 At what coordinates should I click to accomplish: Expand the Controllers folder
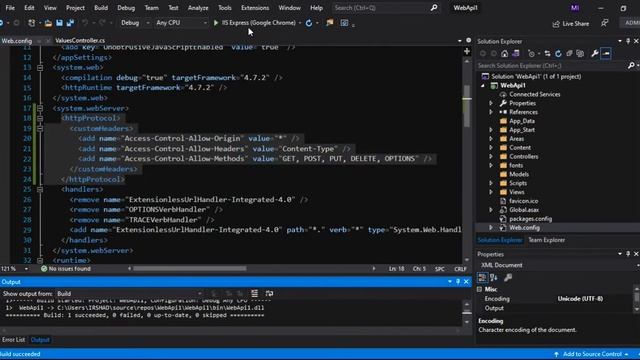click(x=491, y=156)
